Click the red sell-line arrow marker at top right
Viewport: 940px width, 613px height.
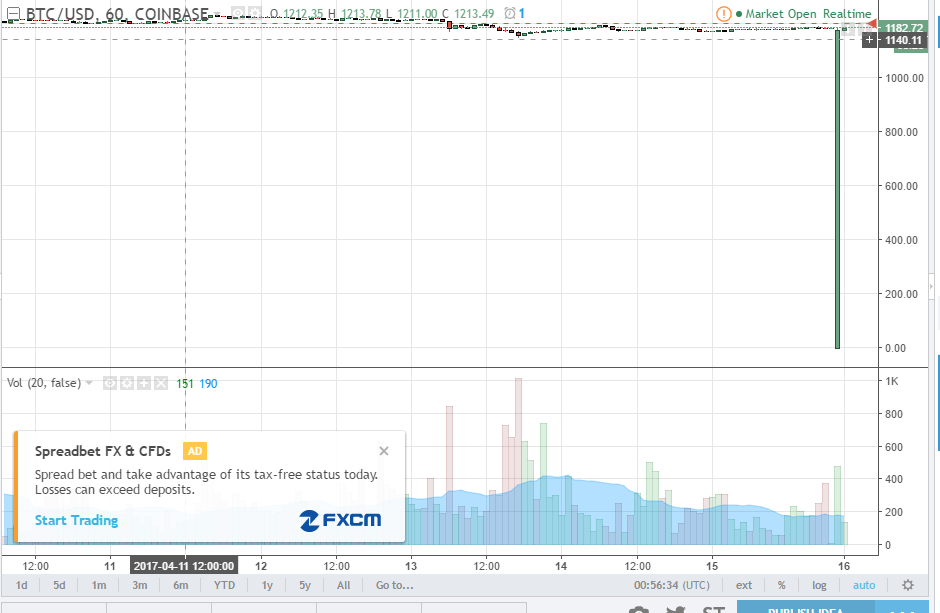tap(872, 23)
